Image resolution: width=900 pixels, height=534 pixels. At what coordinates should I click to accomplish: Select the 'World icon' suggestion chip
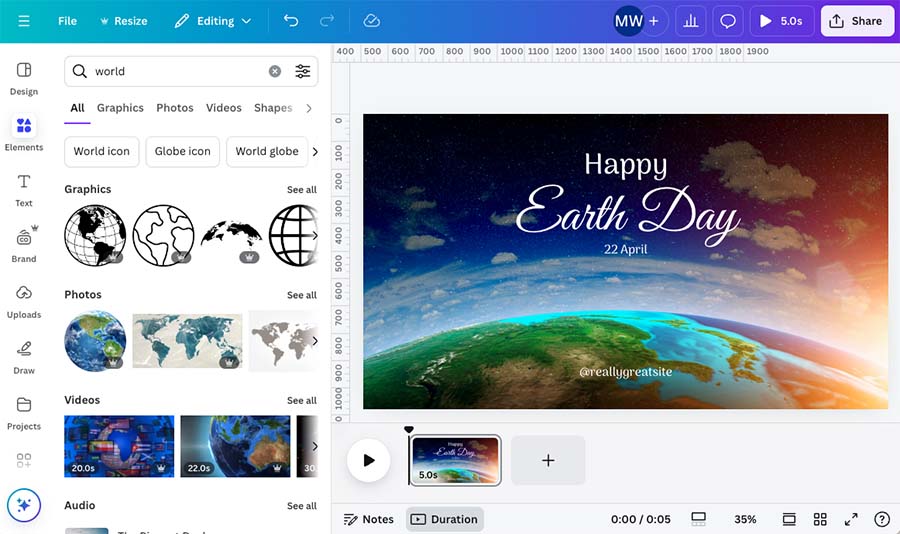coord(102,152)
